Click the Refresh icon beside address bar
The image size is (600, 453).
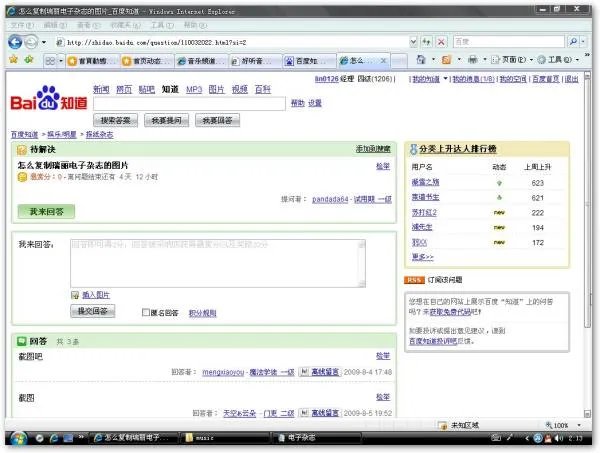(x=427, y=42)
